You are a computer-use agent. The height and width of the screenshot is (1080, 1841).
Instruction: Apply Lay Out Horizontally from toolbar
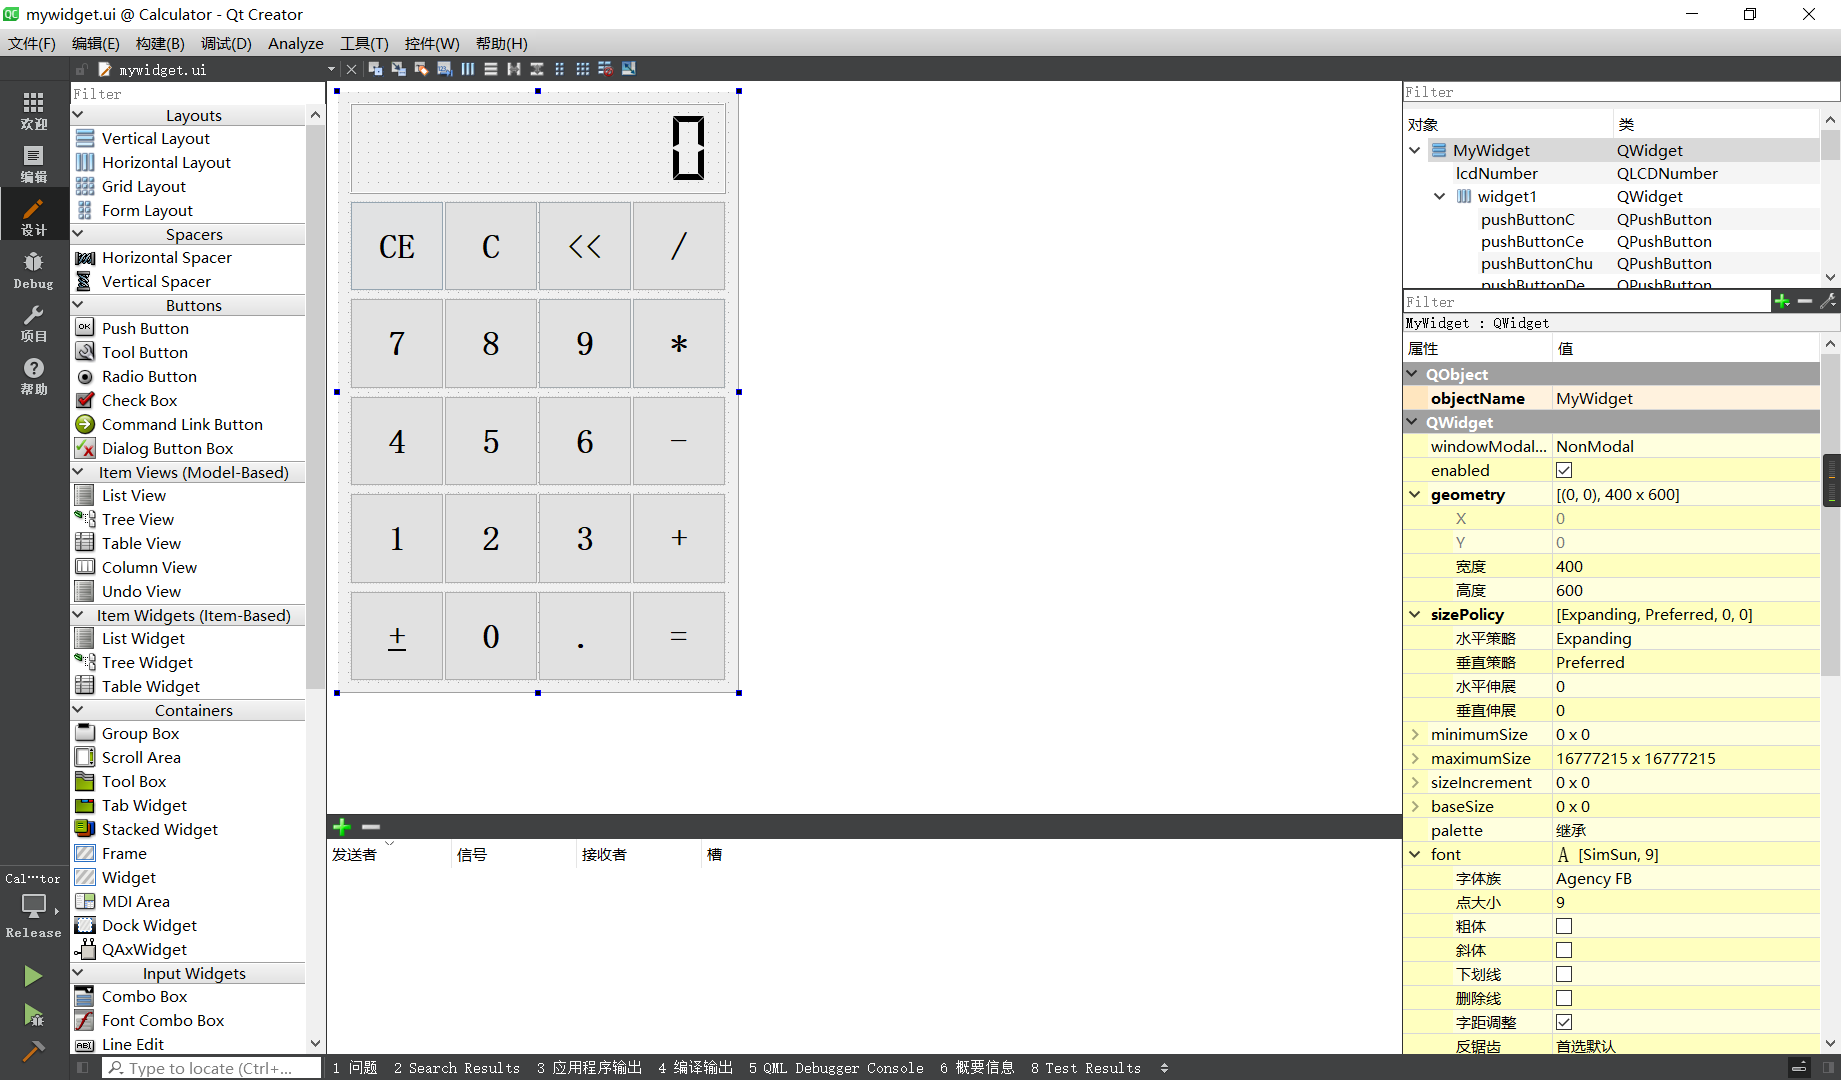coord(467,69)
